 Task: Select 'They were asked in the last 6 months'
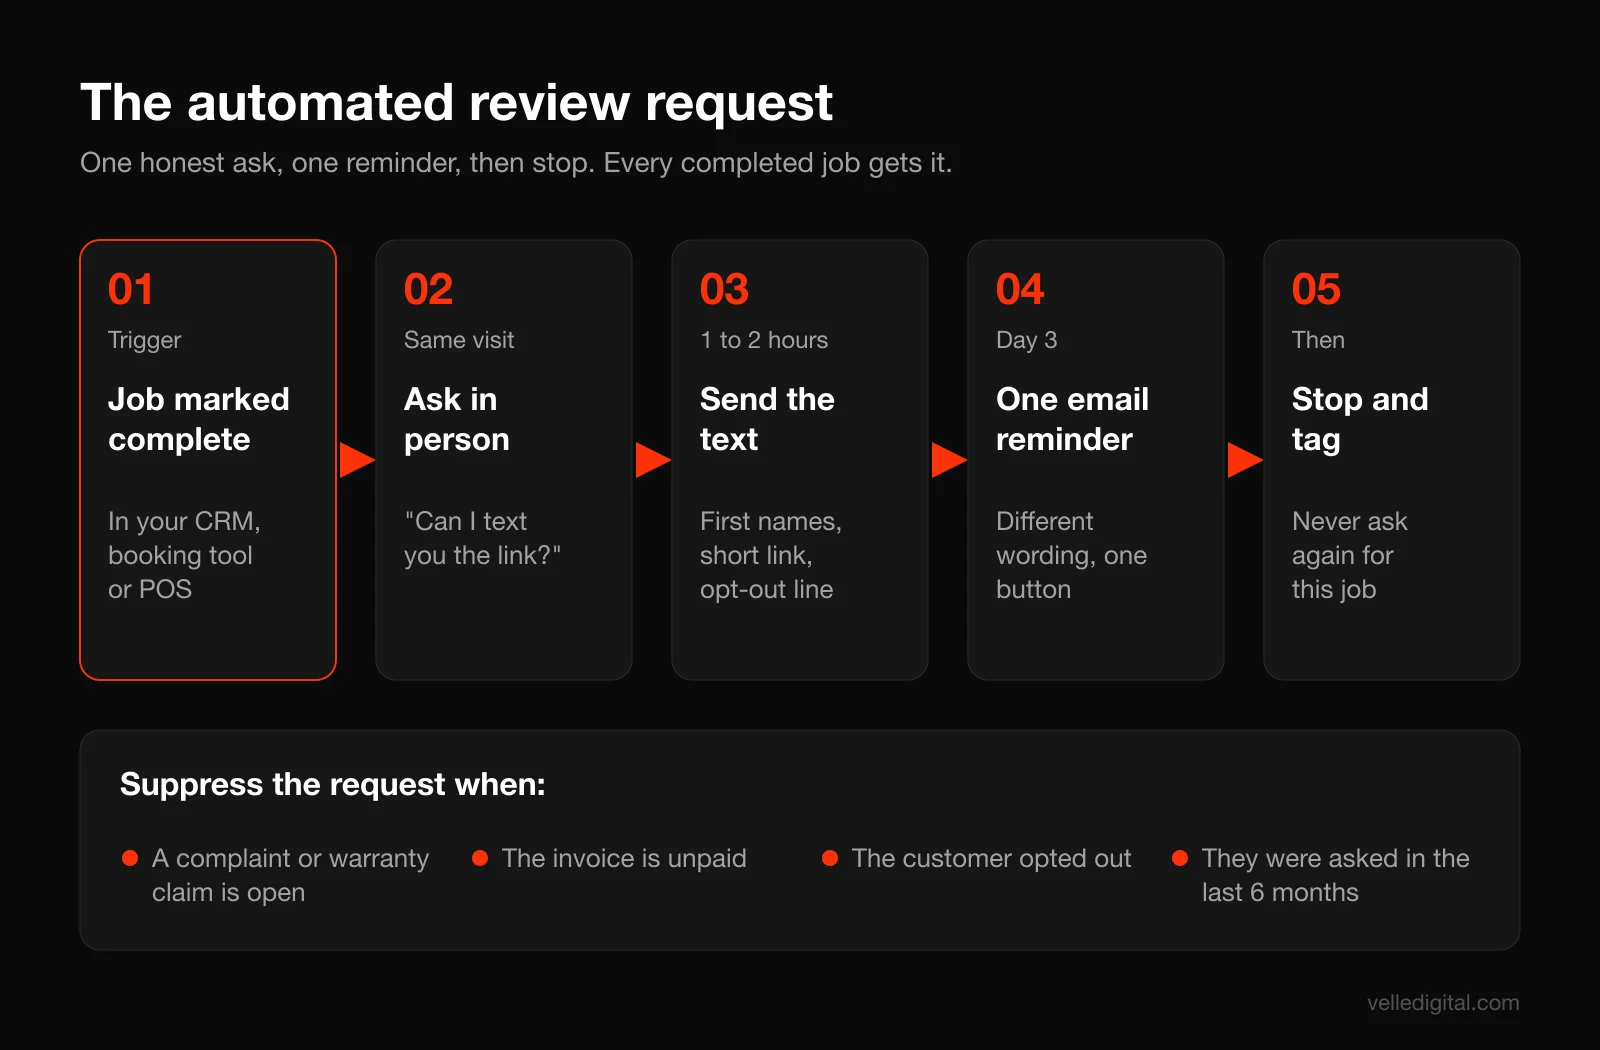(1335, 875)
